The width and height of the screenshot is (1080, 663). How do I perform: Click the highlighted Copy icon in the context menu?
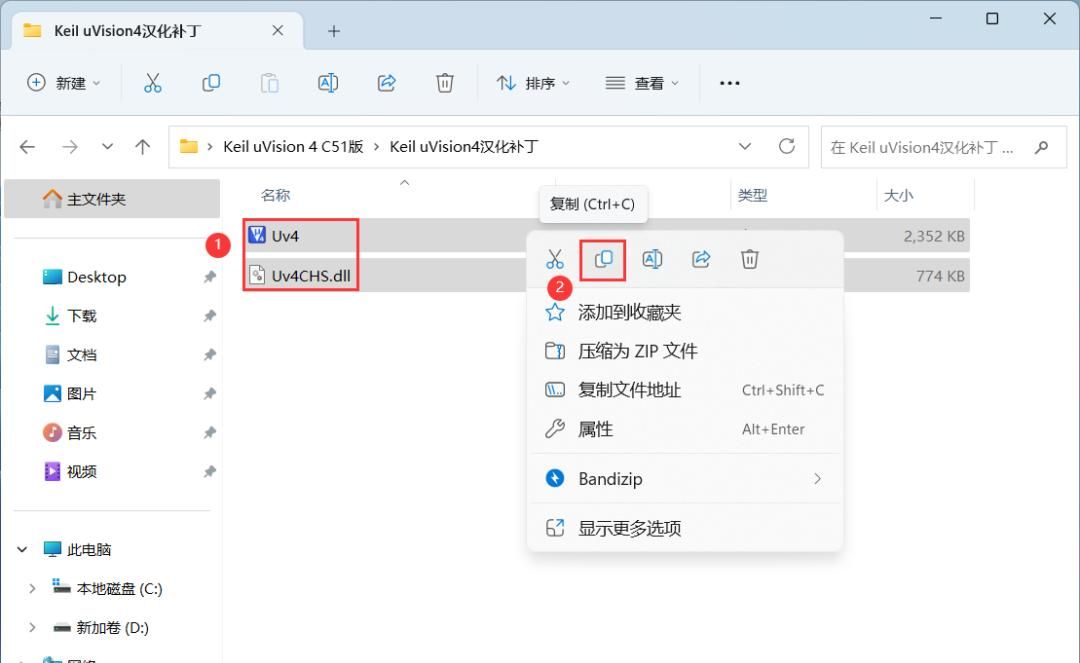[x=602, y=259]
